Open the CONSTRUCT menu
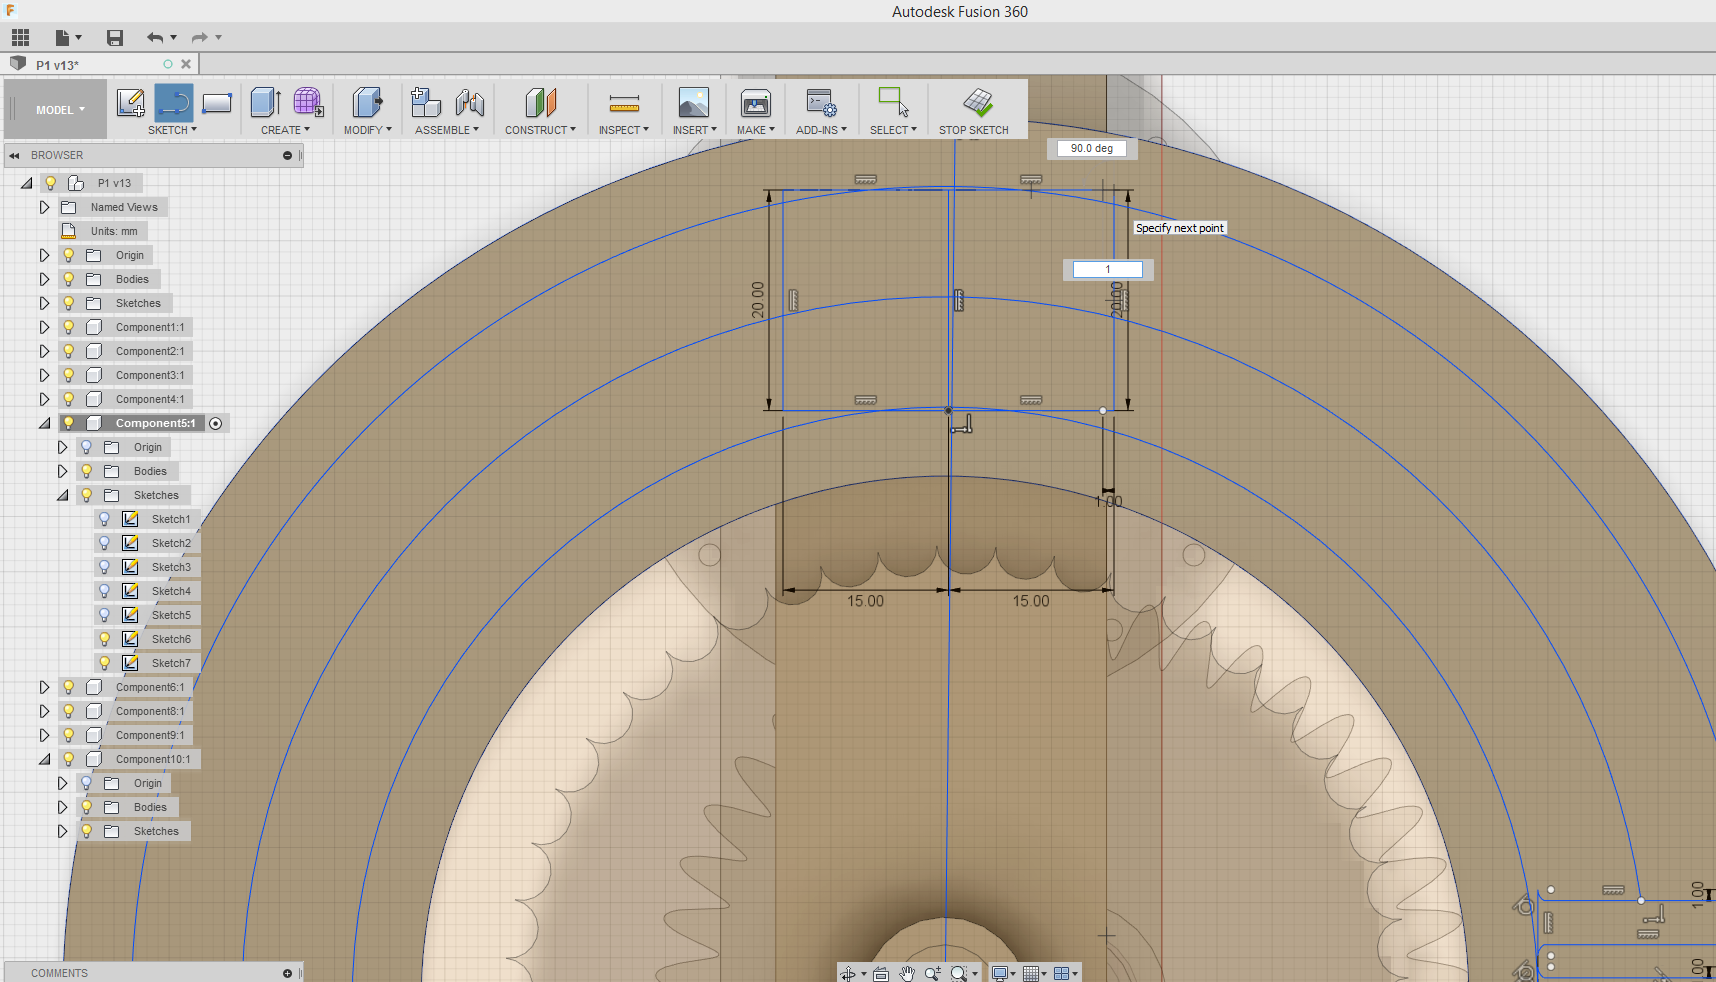This screenshot has height=982, width=1716. coord(540,130)
